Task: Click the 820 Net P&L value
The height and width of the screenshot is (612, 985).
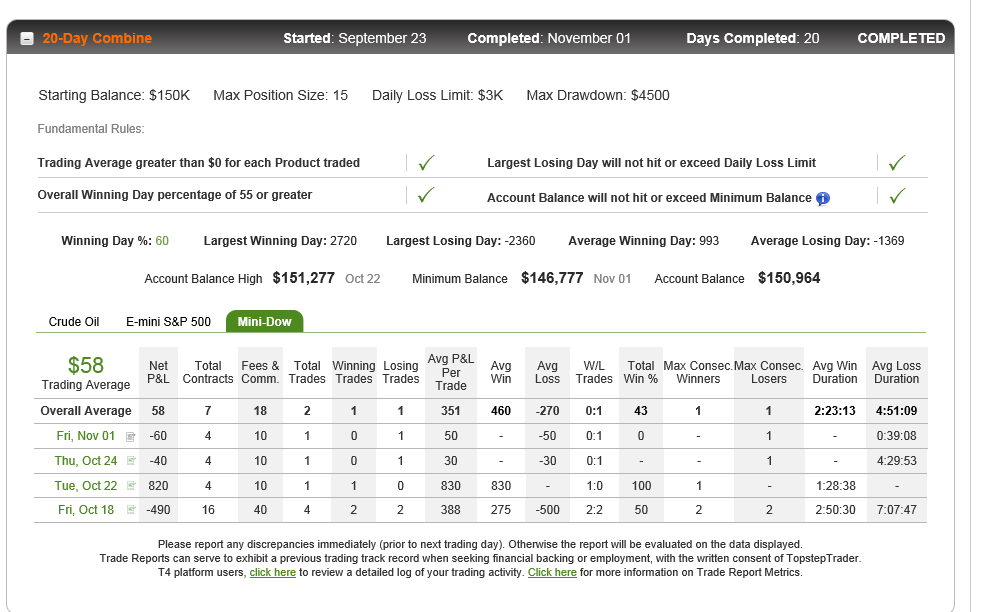Action: coord(158,486)
